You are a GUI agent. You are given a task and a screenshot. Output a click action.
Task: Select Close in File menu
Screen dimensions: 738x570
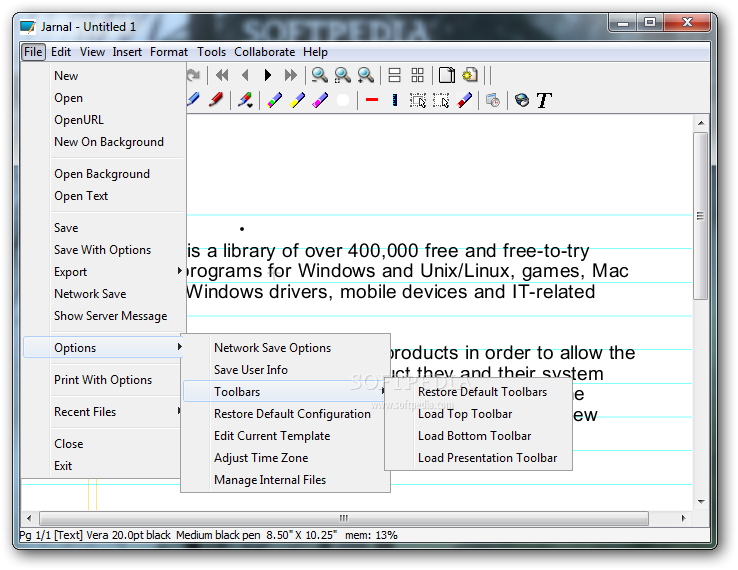coord(103,444)
